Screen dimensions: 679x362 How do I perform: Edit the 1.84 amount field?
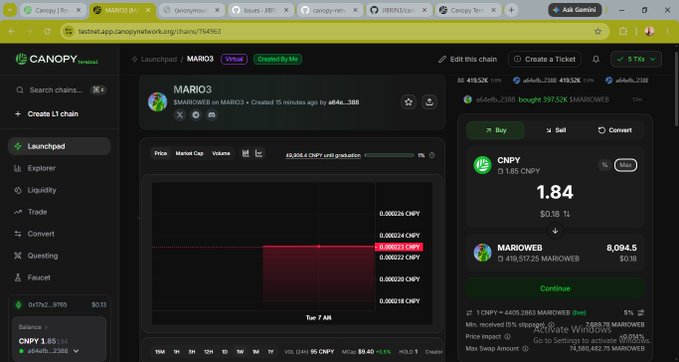click(x=555, y=192)
